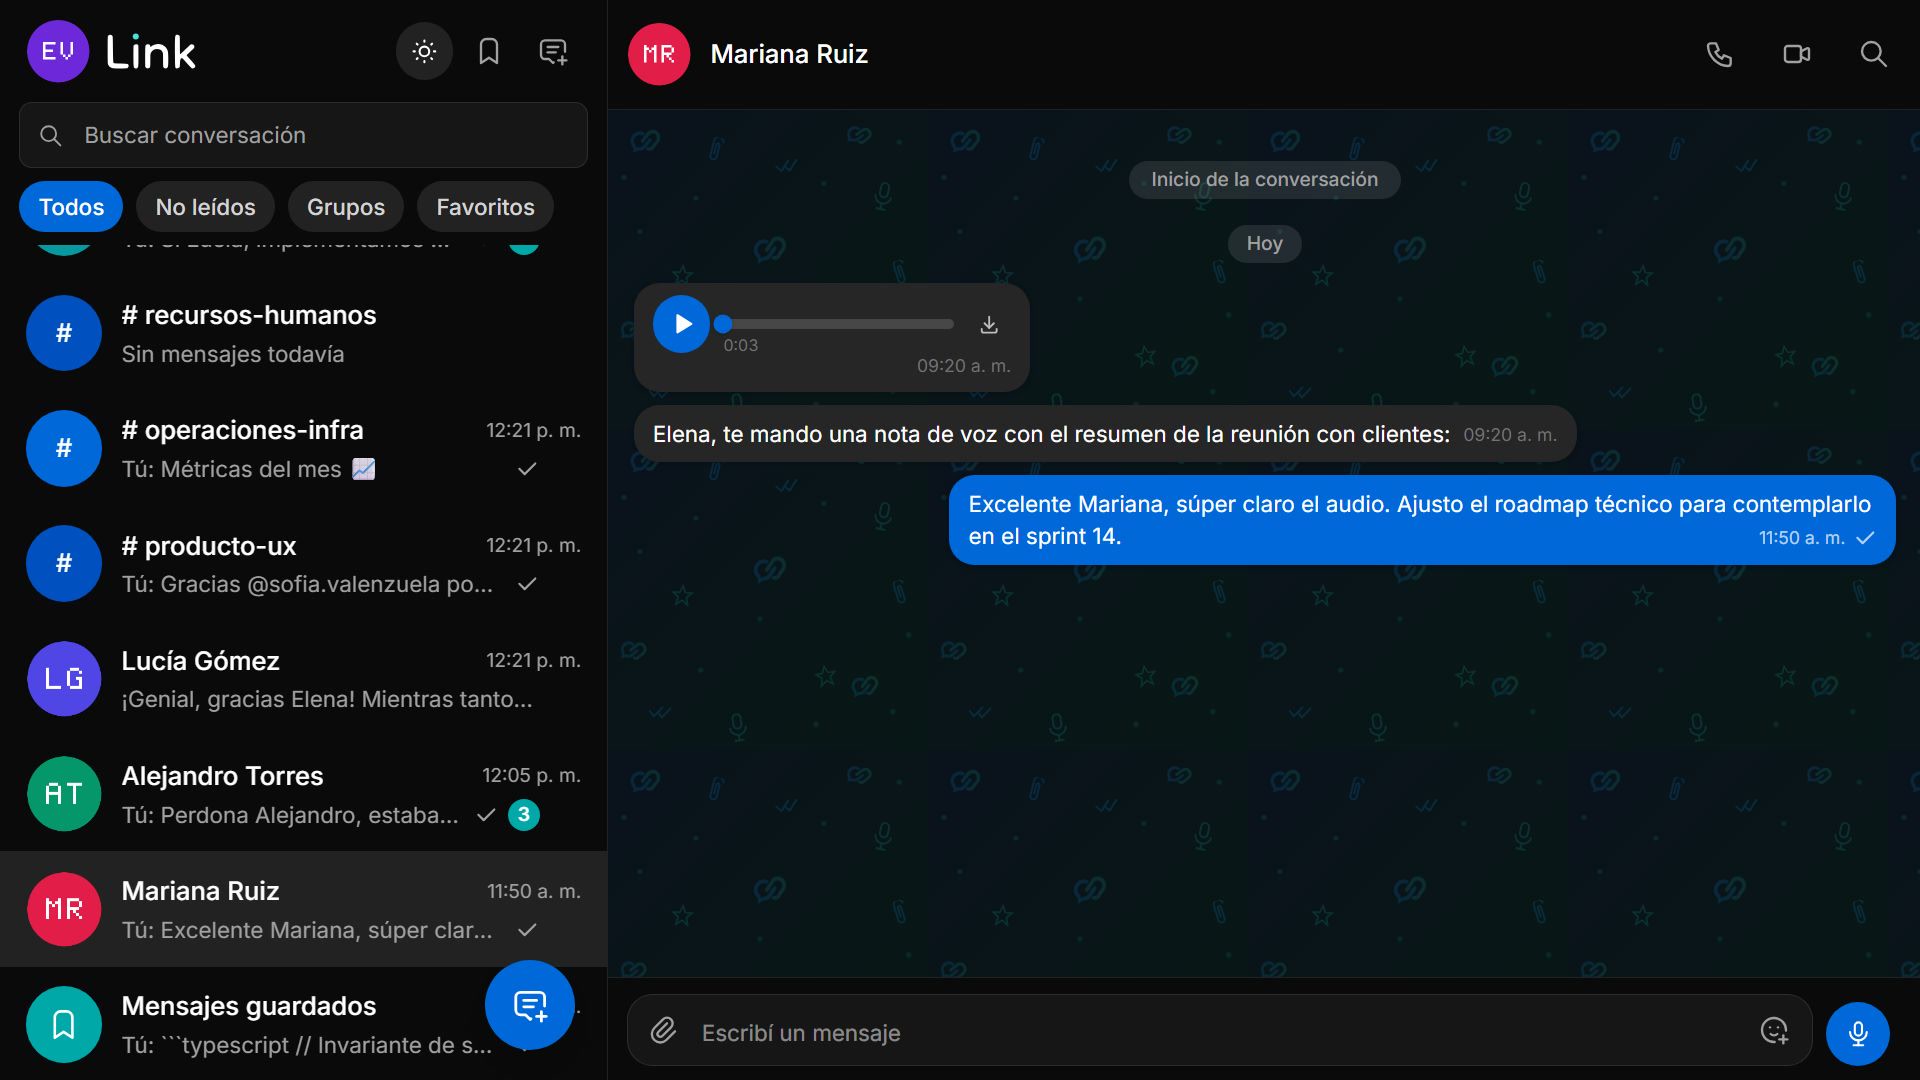Screen dimensions: 1920x1080
Task: Click the search magnifier in conversation search box
Action: (x=51, y=135)
